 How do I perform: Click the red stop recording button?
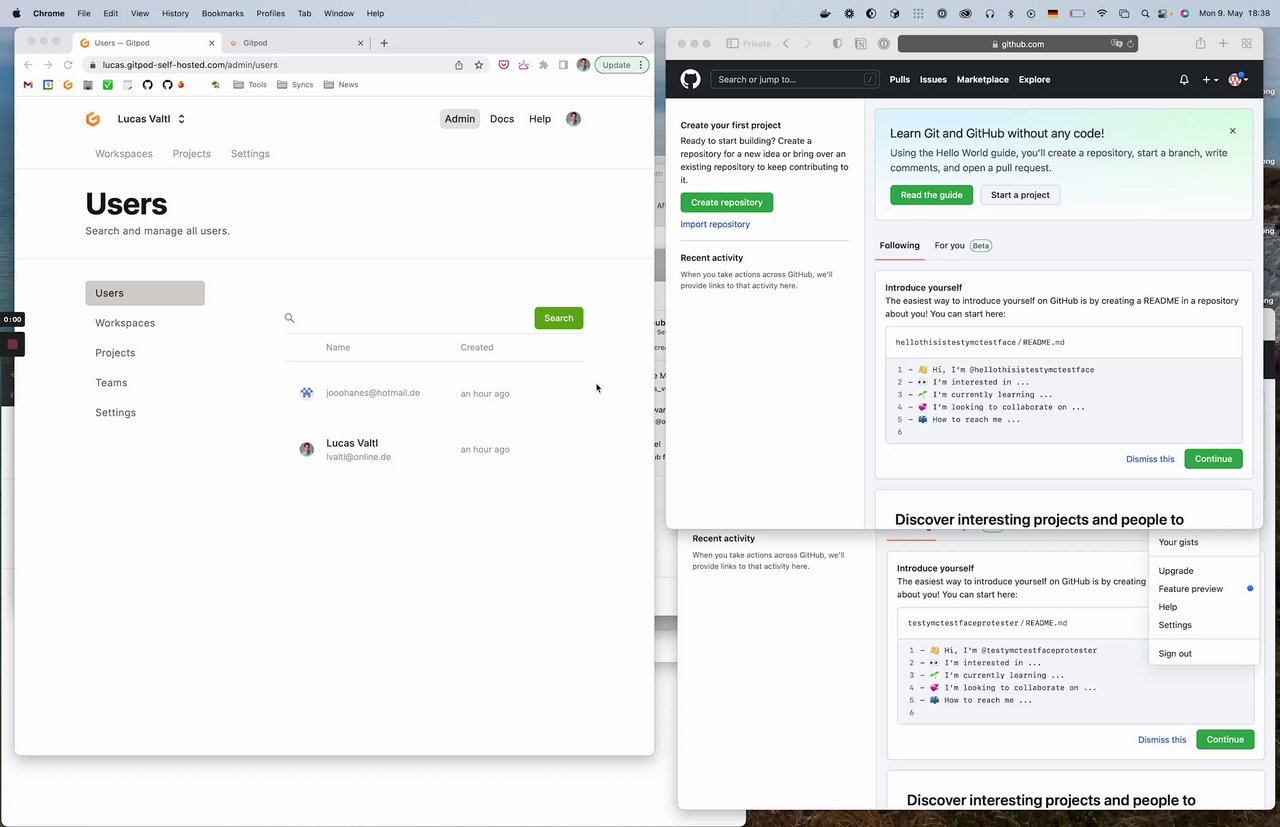pyautogui.click(x=12, y=344)
